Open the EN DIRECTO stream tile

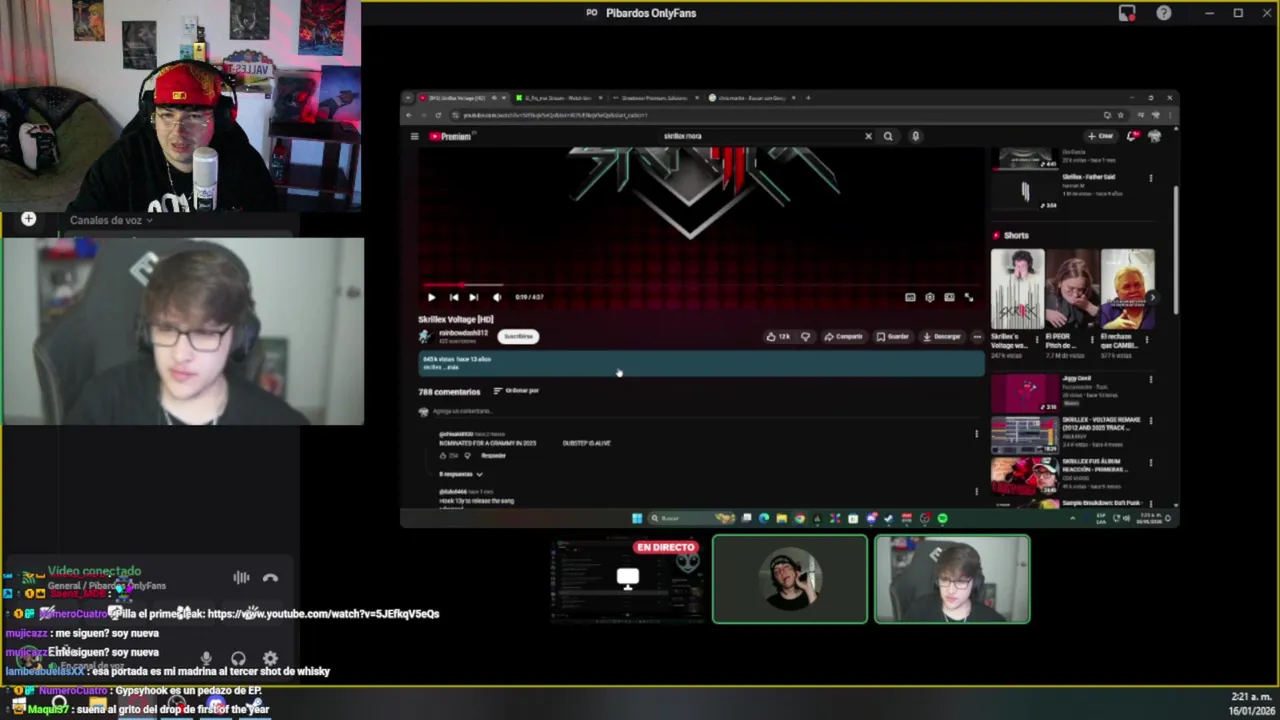pyautogui.click(x=627, y=579)
